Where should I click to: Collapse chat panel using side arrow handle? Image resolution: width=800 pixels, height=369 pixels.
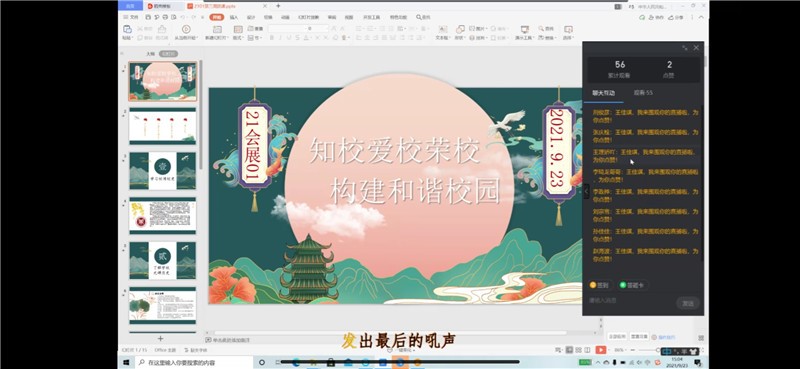pyautogui.click(x=586, y=191)
